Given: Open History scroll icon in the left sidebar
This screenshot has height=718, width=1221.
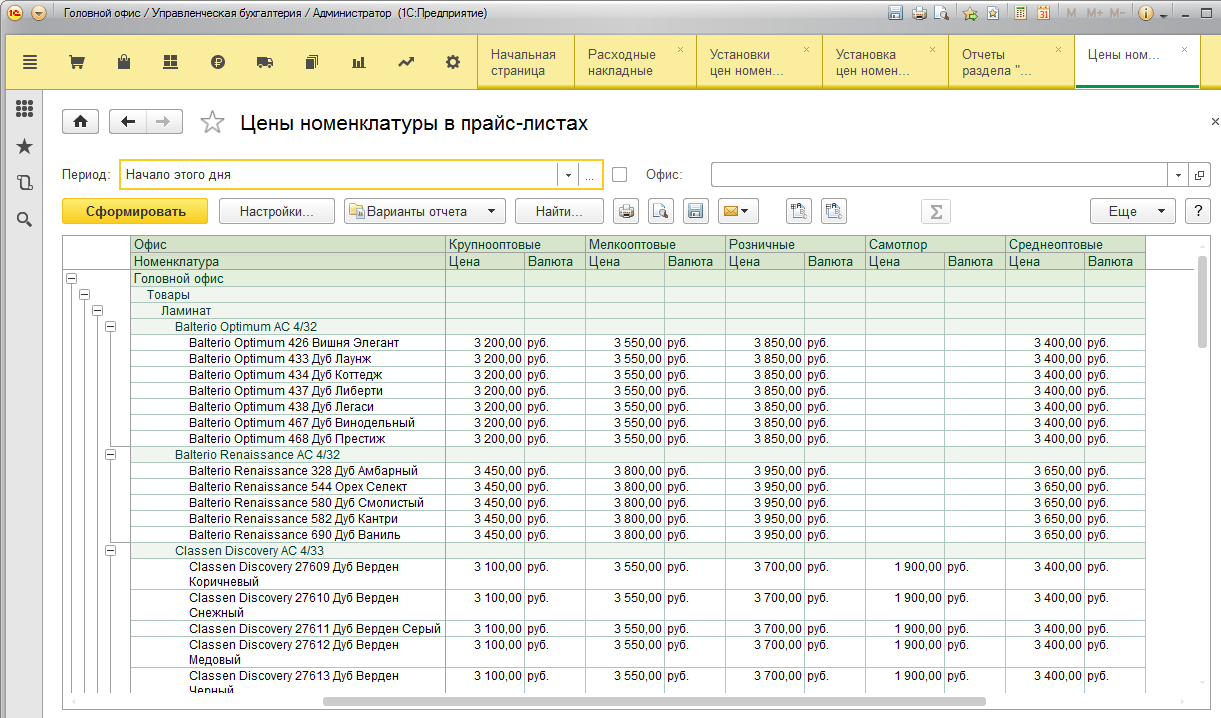Looking at the screenshot, I should point(25,183).
